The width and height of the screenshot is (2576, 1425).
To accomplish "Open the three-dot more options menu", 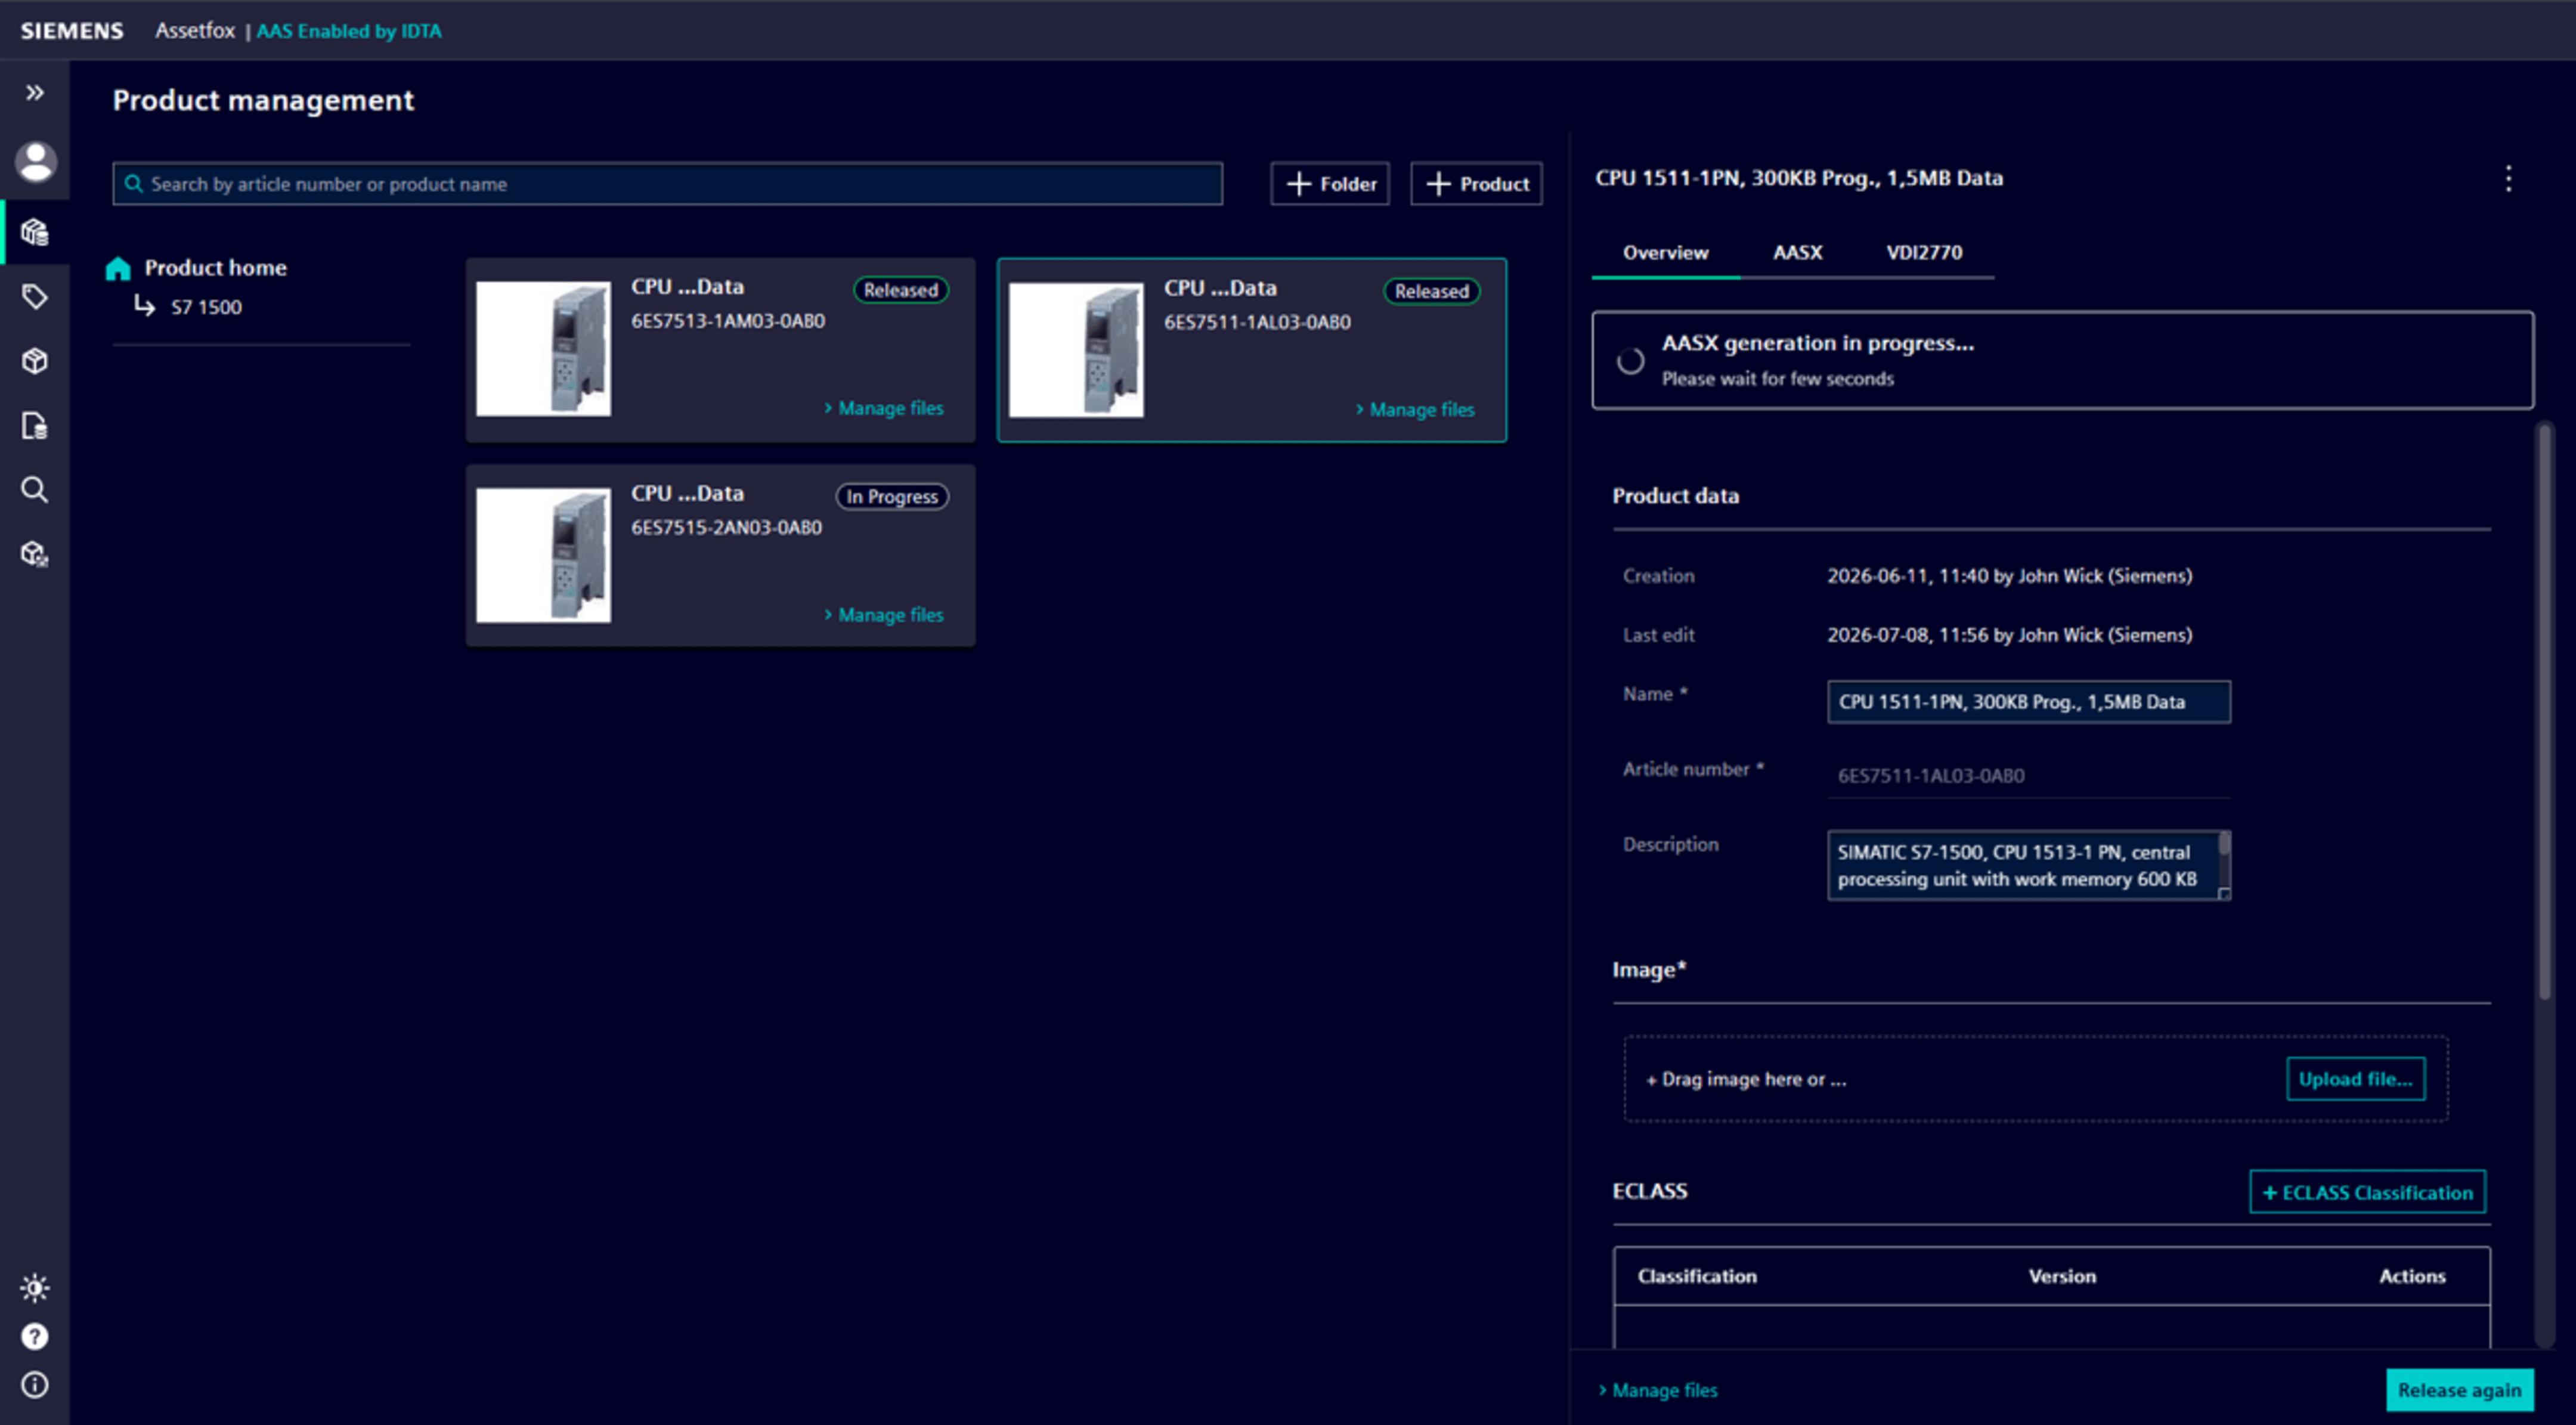I will [x=2508, y=179].
